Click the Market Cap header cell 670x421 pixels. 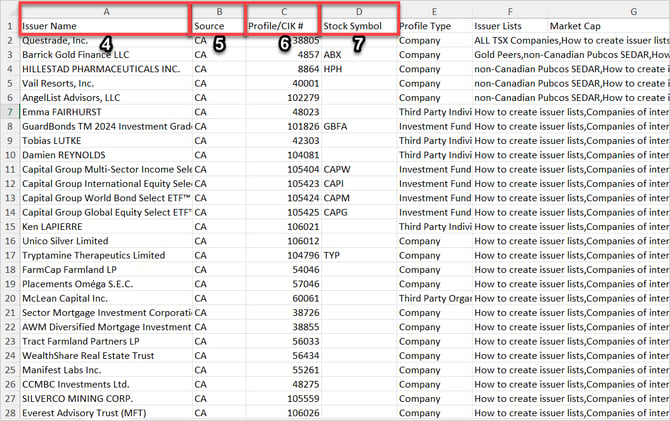click(609, 26)
